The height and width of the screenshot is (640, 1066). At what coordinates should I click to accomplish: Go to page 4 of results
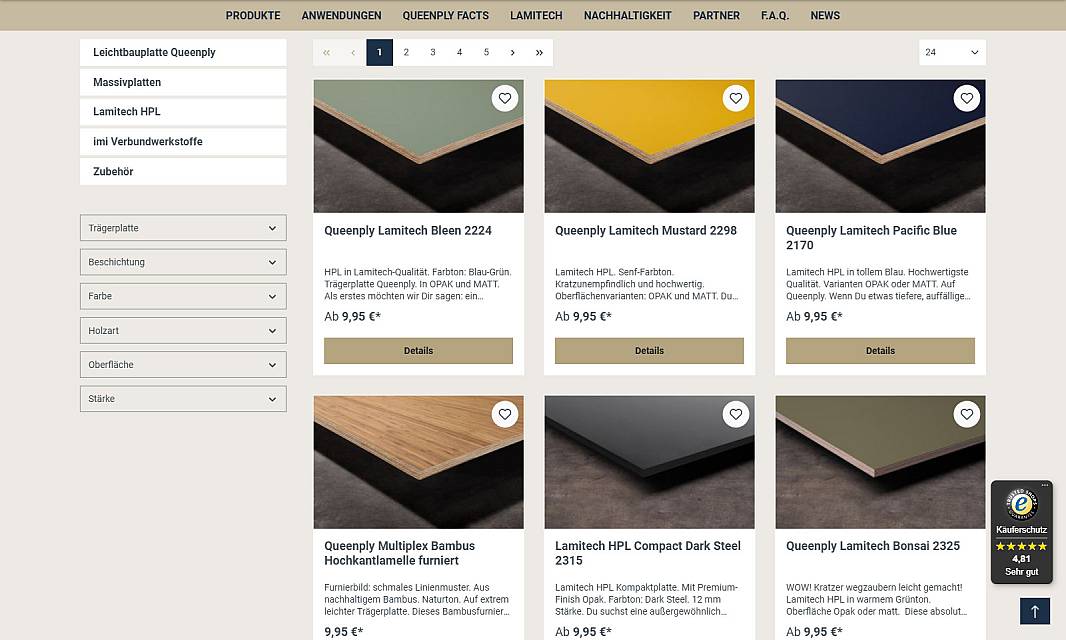pyautogui.click(x=460, y=52)
